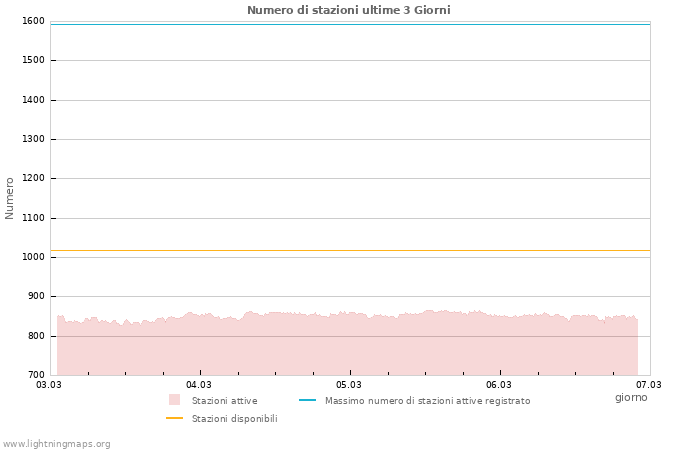This screenshot has width=700, height=450.
Task: Click the 05.03 date tick label
Action: 349,384
